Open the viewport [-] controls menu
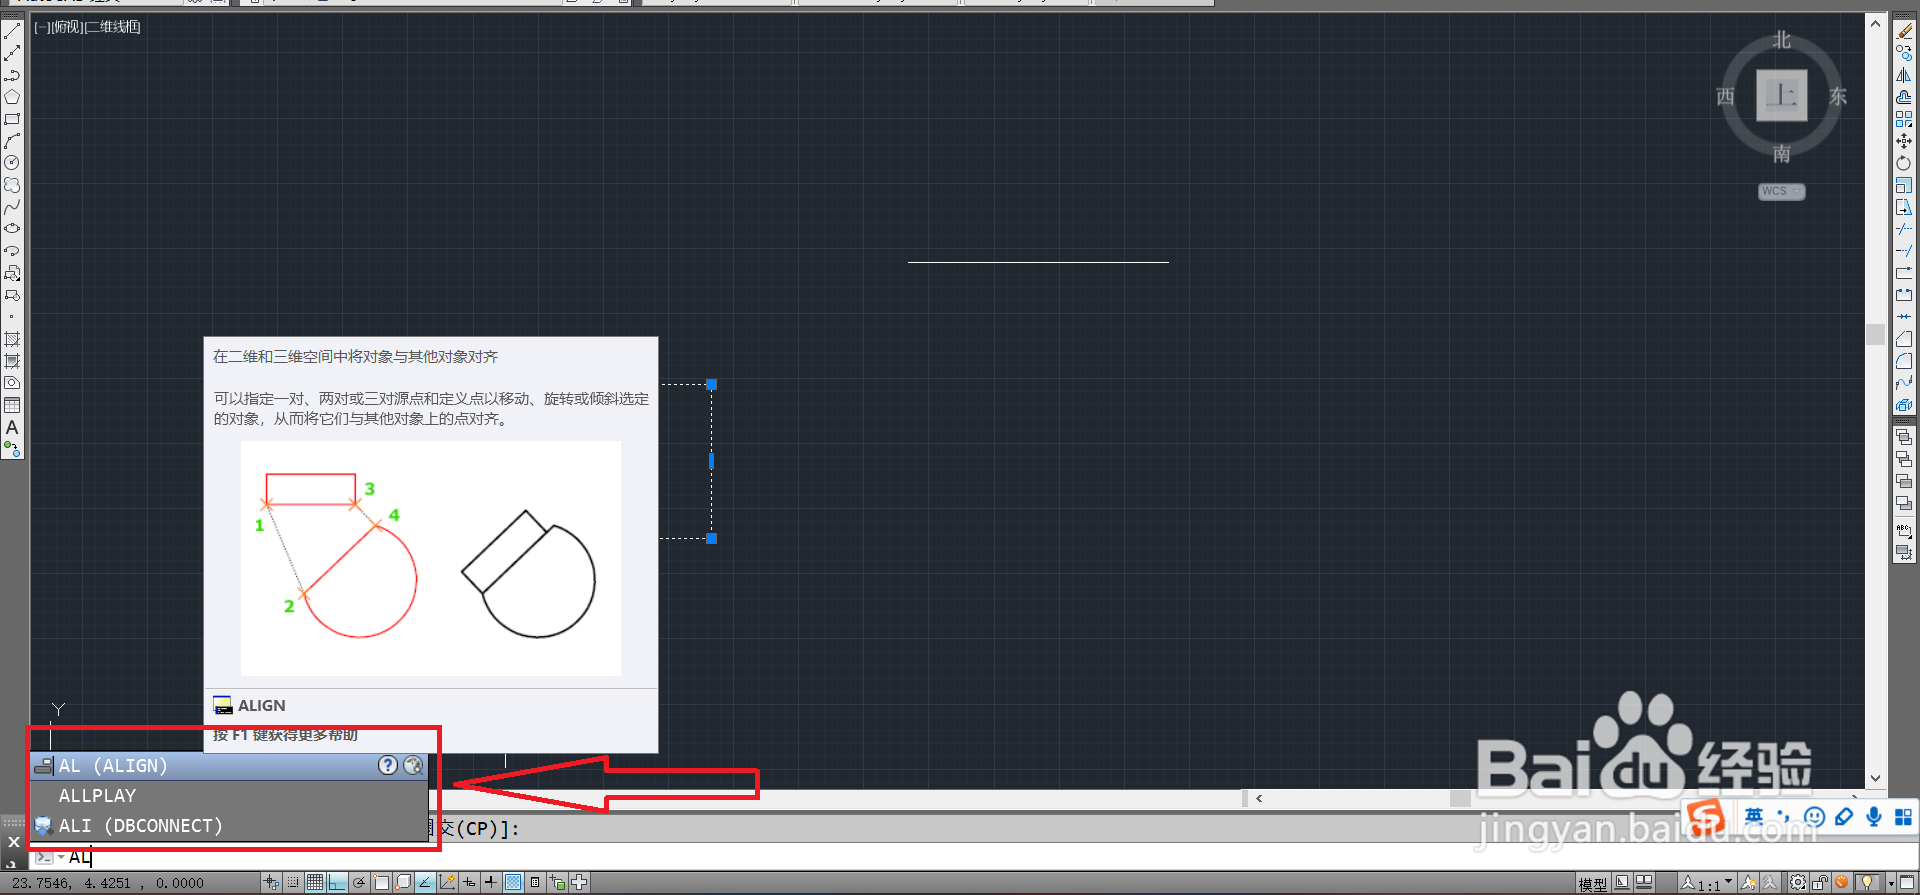1922x895 pixels. click(41, 27)
